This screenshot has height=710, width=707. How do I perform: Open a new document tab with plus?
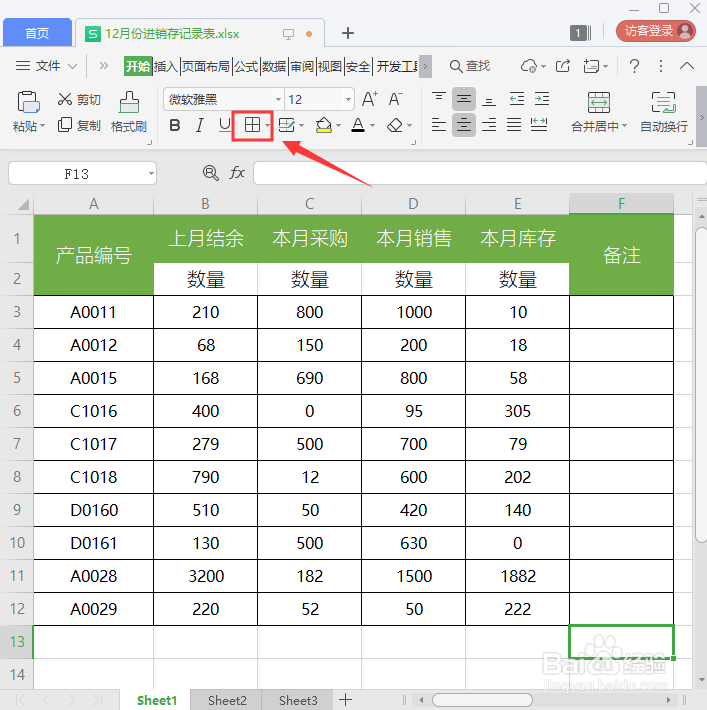pyautogui.click(x=347, y=33)
